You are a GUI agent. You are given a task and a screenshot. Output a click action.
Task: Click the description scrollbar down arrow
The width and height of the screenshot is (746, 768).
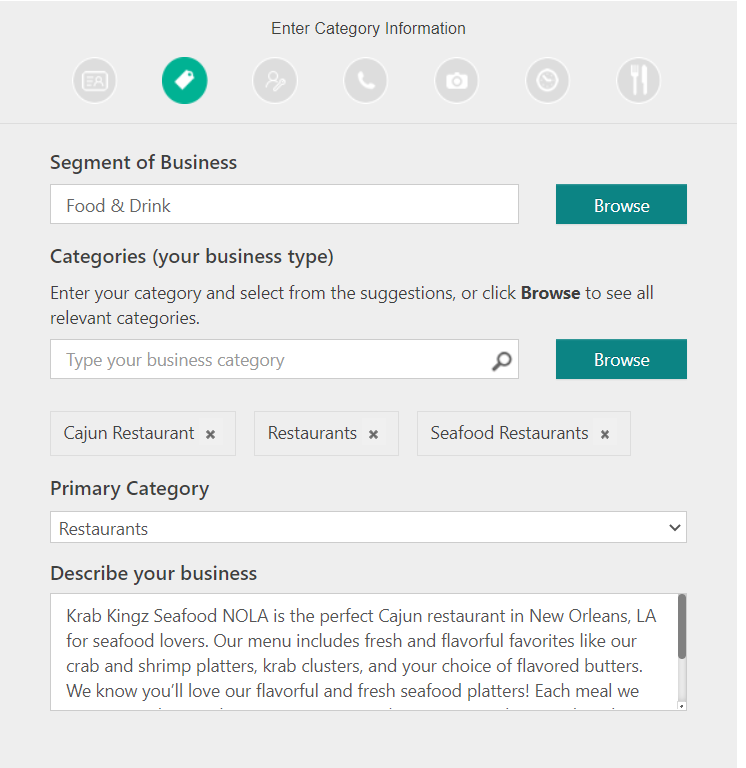[x=682, y=706]
